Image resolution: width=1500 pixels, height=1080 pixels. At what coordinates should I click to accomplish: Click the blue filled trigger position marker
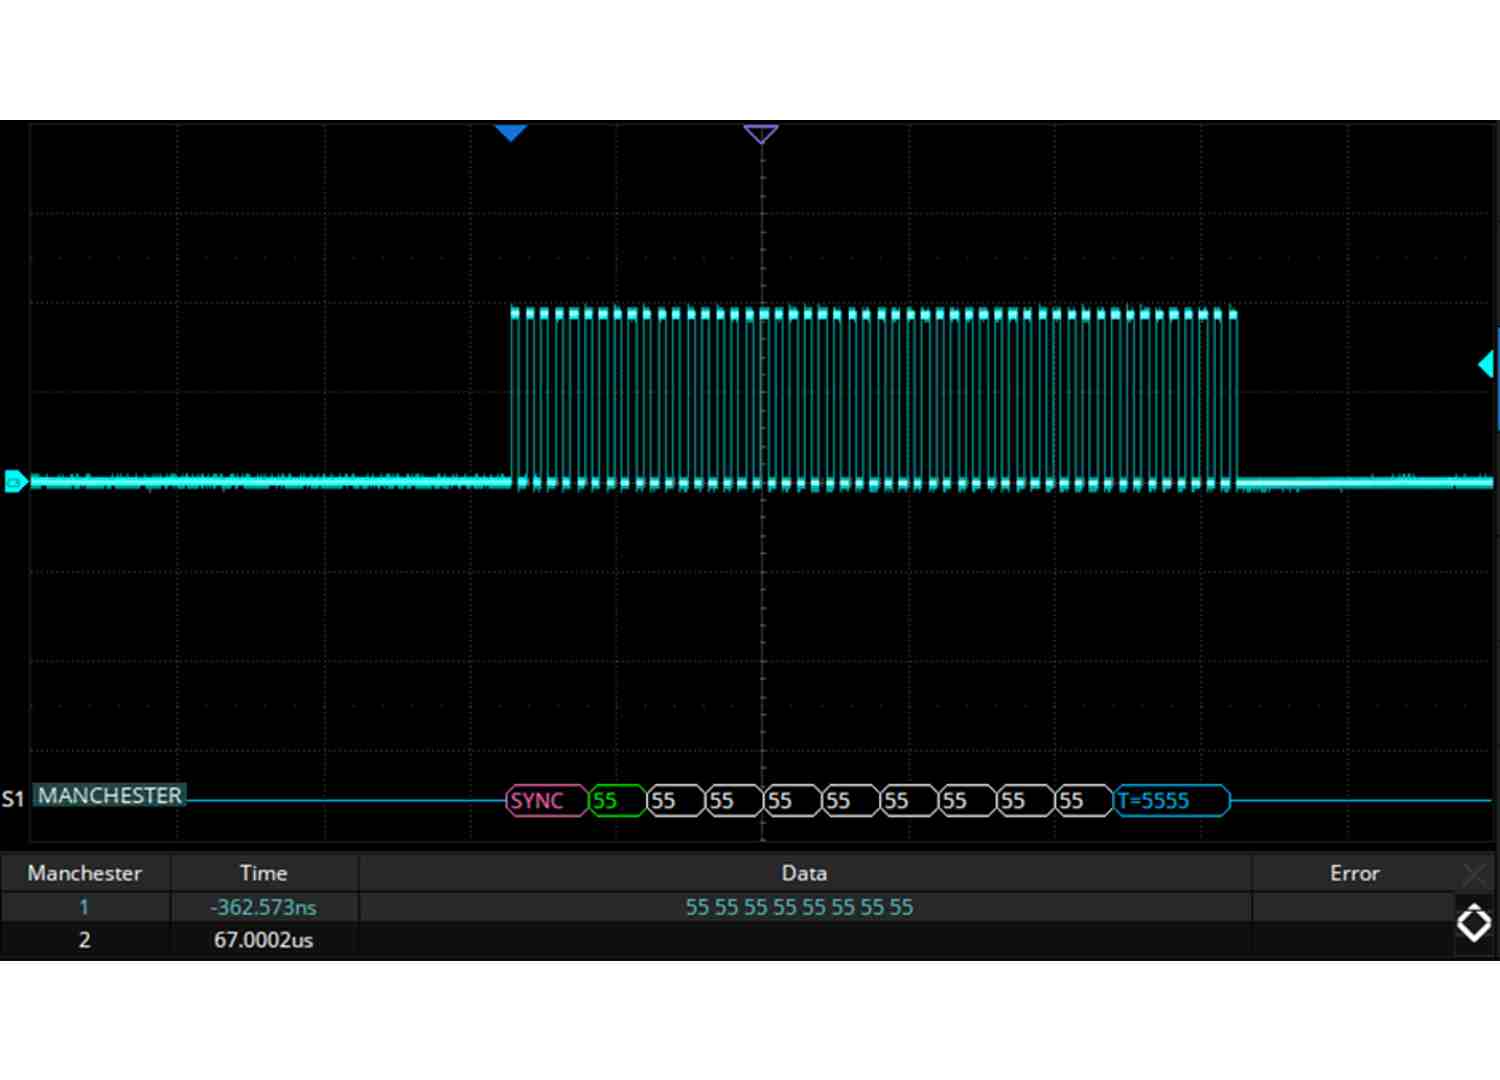511,133
